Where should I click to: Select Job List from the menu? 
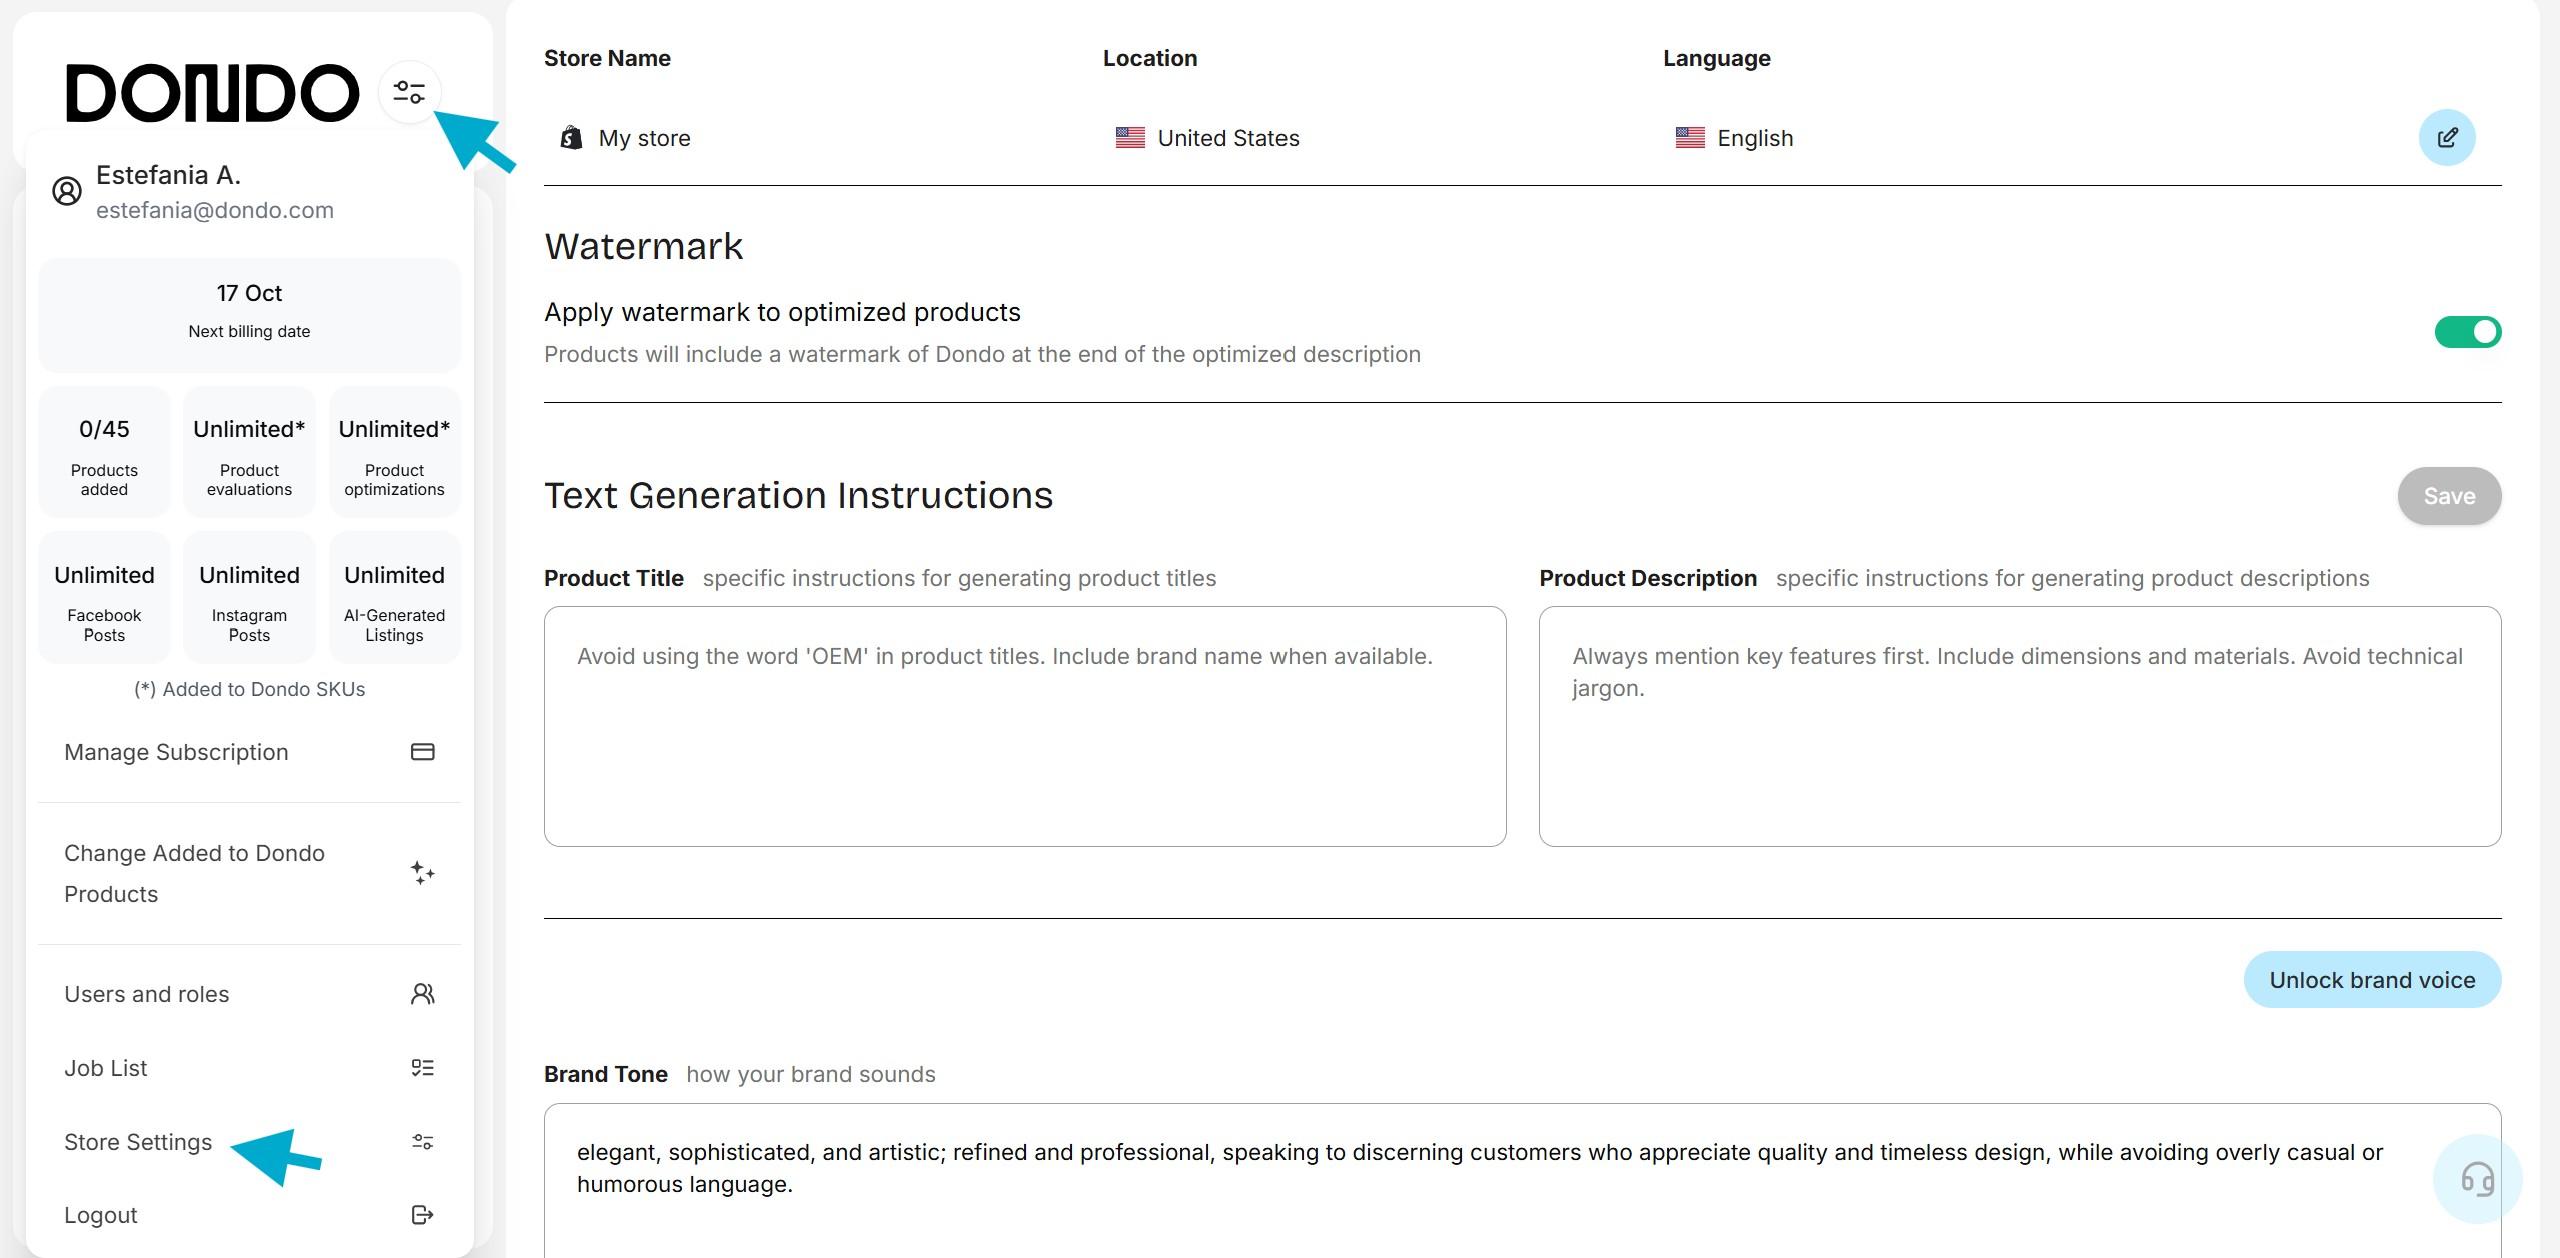[x=106, y=1068]
